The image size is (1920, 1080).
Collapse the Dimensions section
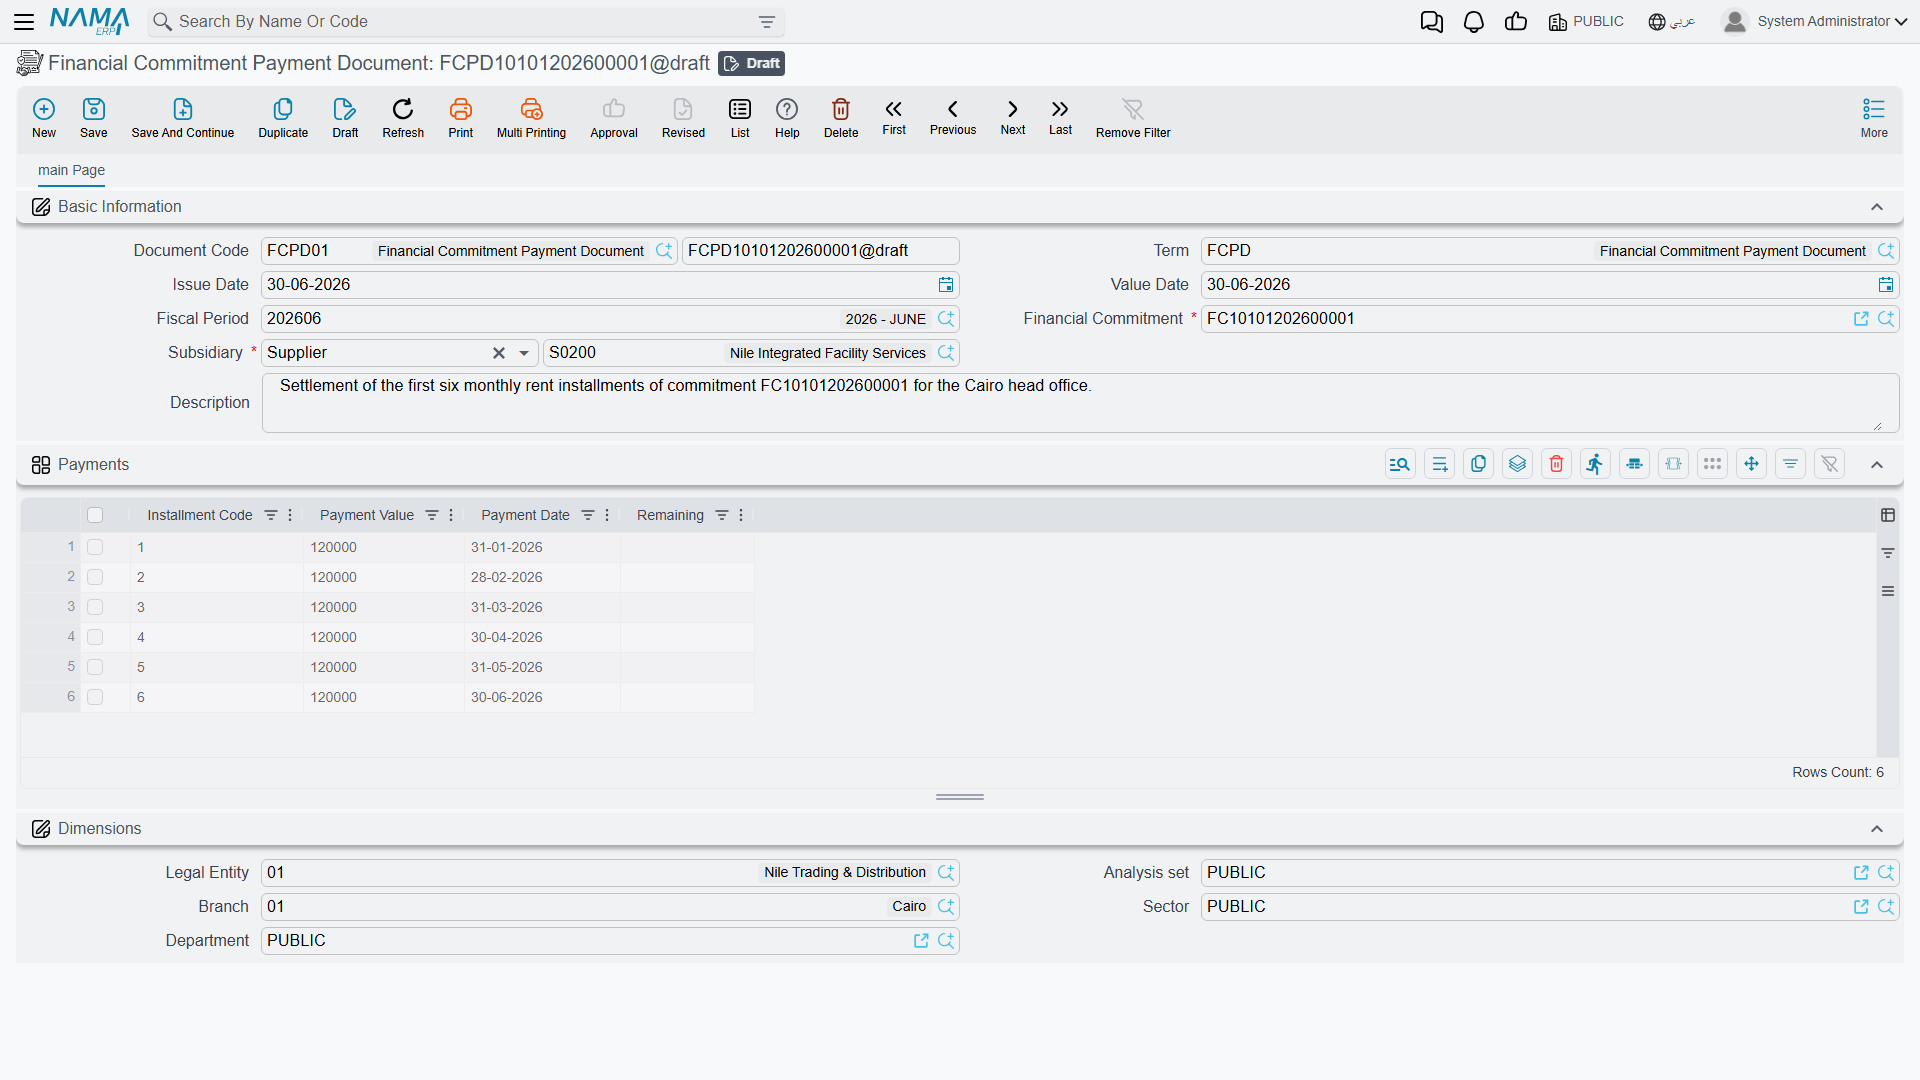click(x=1877, y=829)
